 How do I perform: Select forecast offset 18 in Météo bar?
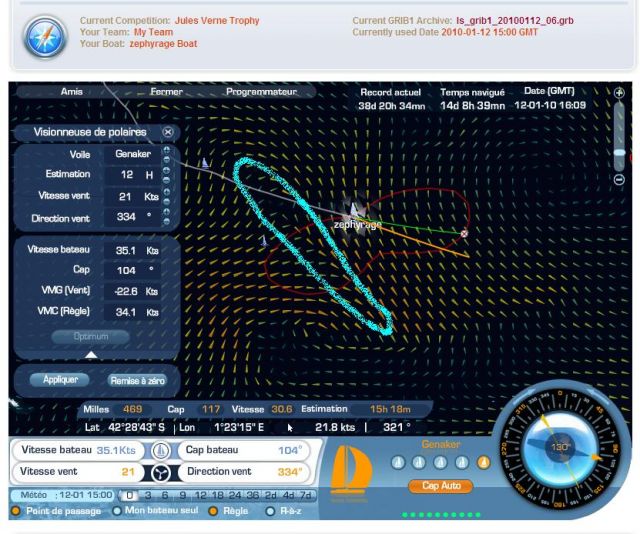coord(218,495)
